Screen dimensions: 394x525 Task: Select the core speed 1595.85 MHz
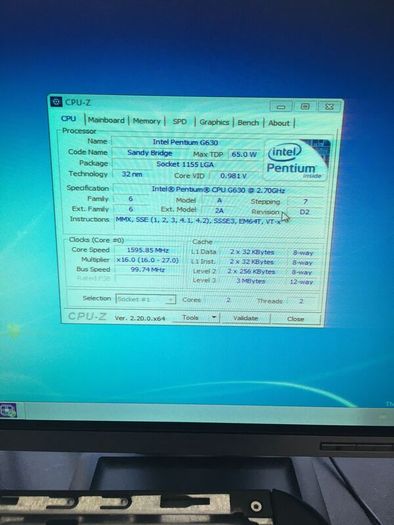pos(148,250)
